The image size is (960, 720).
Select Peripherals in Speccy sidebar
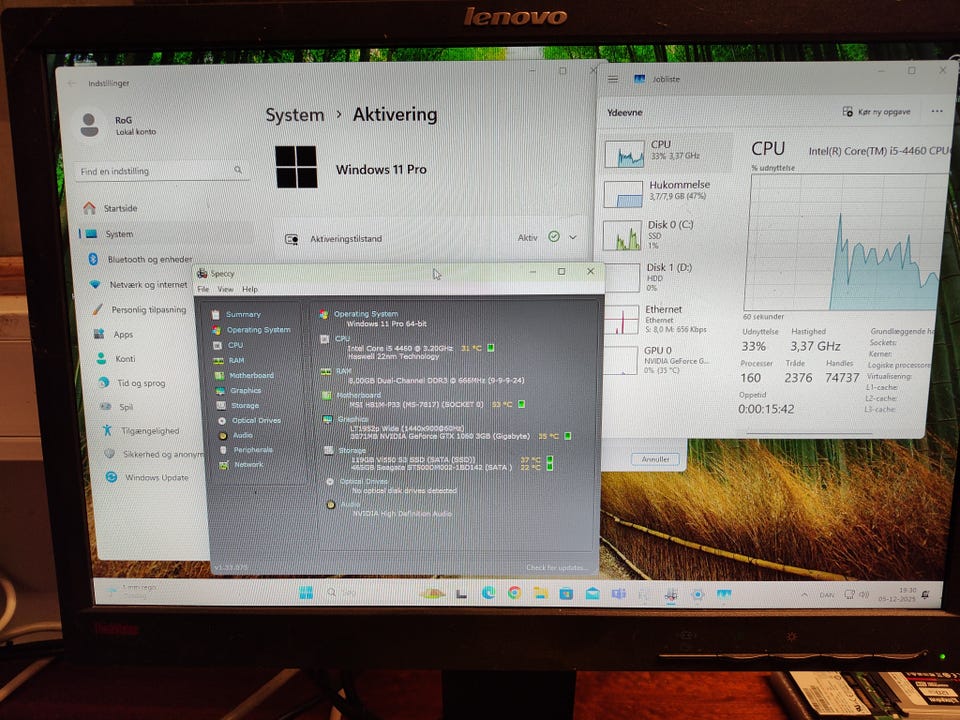[x=252, y=449]
